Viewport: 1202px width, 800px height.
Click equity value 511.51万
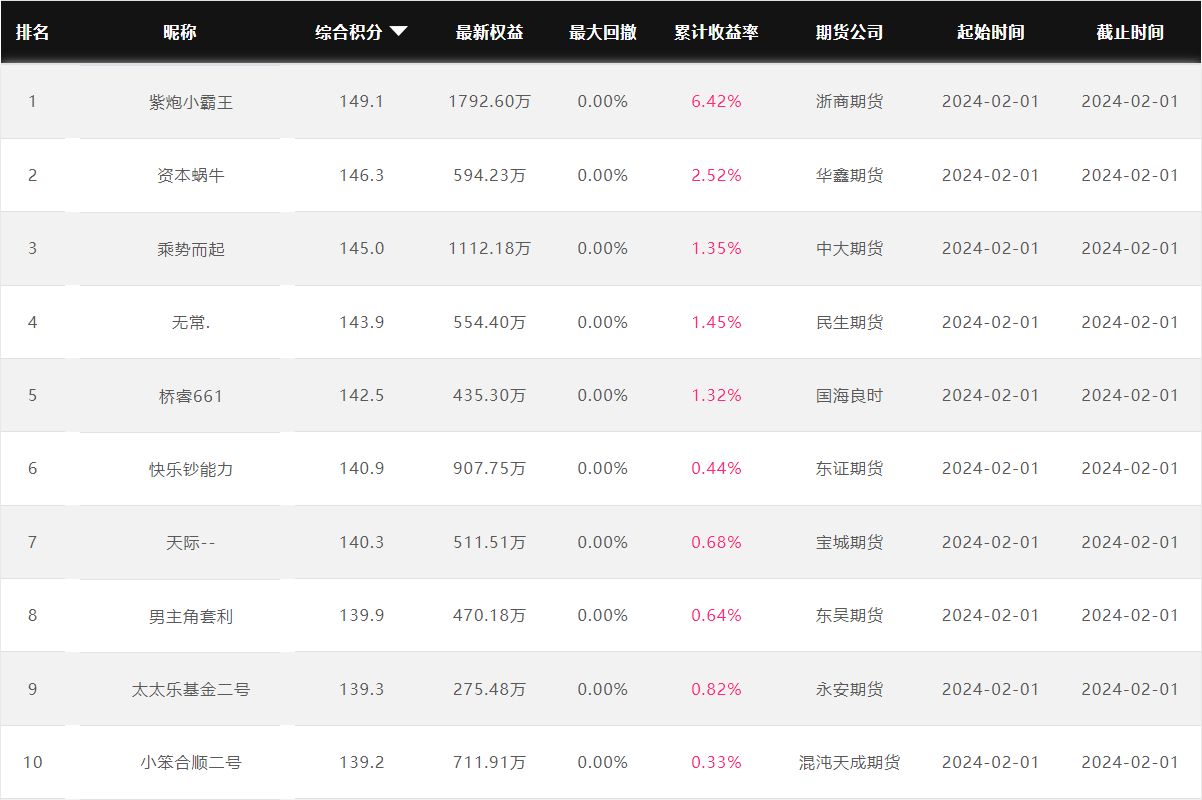pyautogui.click(x=489, y=542)
